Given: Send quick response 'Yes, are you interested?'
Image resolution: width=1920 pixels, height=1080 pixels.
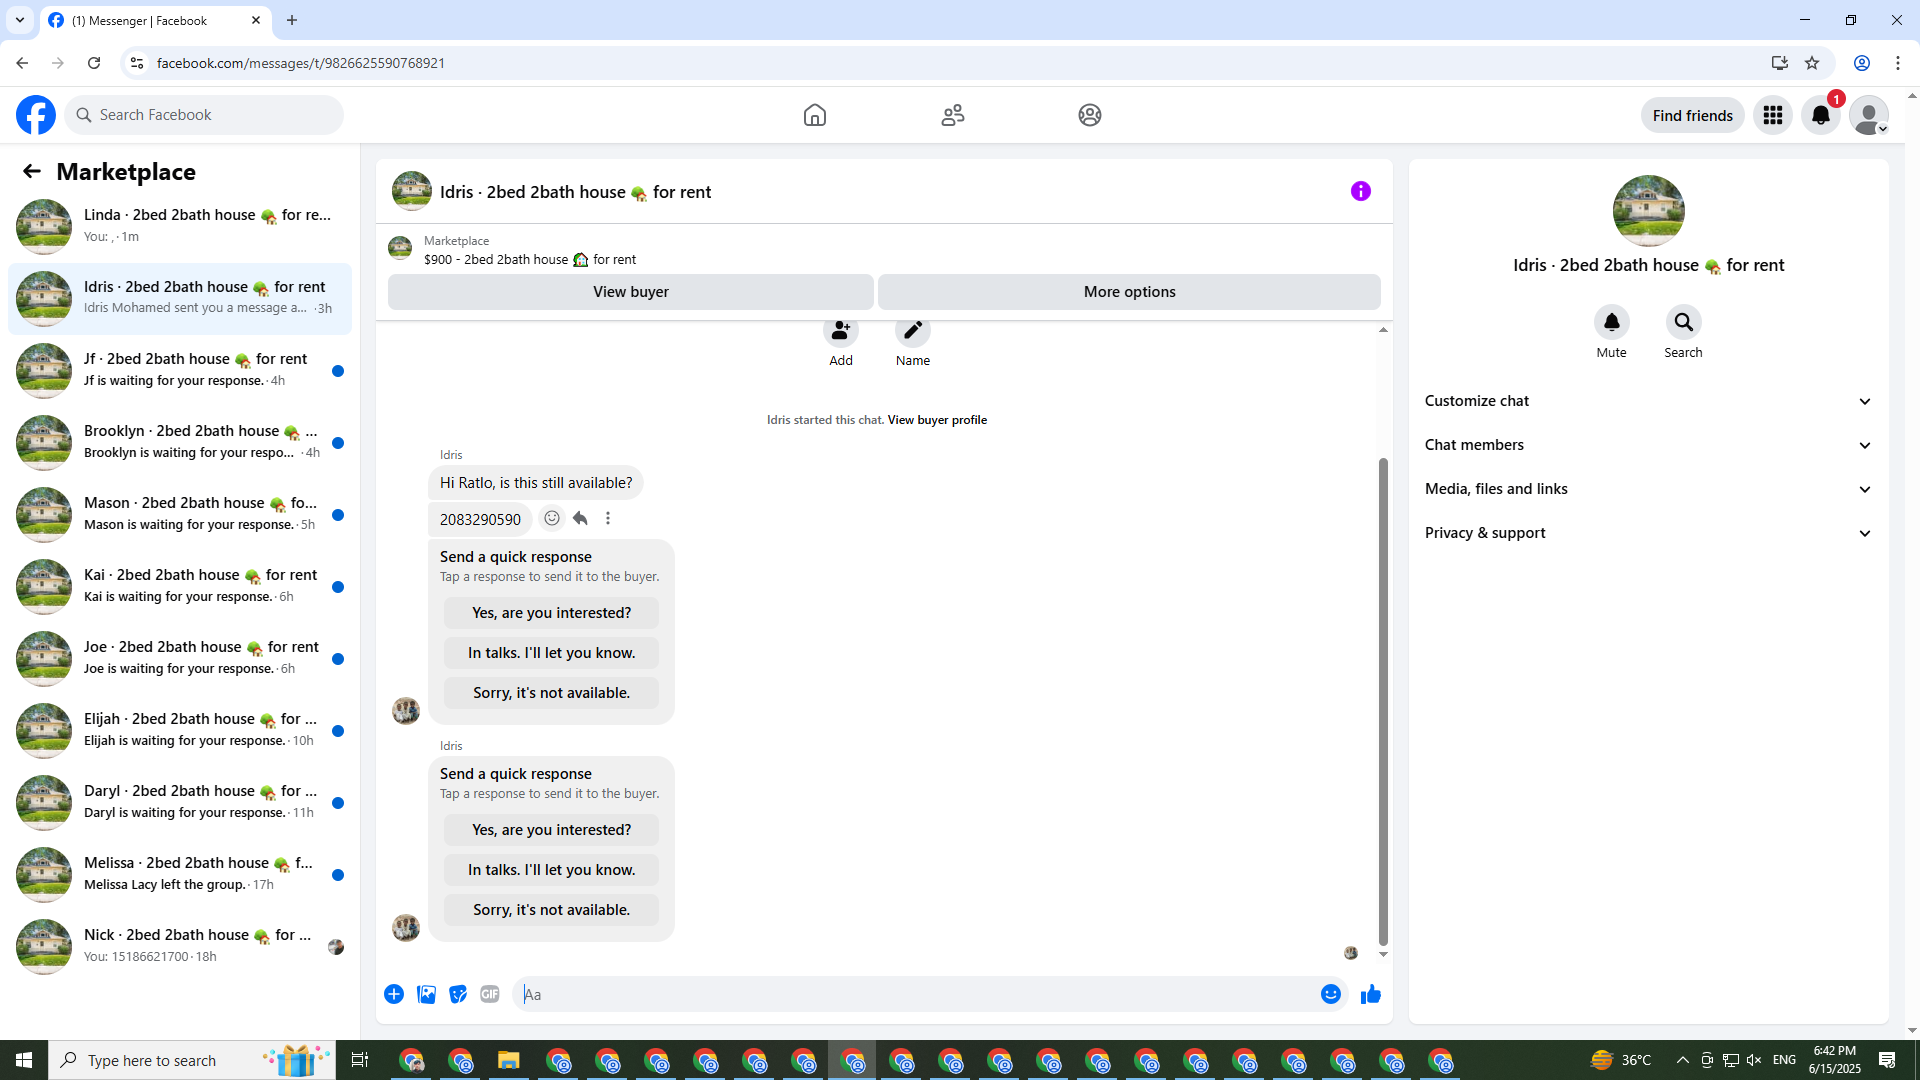Looking at the screenshot, I should pyautogui.click(x=551, y=830).
